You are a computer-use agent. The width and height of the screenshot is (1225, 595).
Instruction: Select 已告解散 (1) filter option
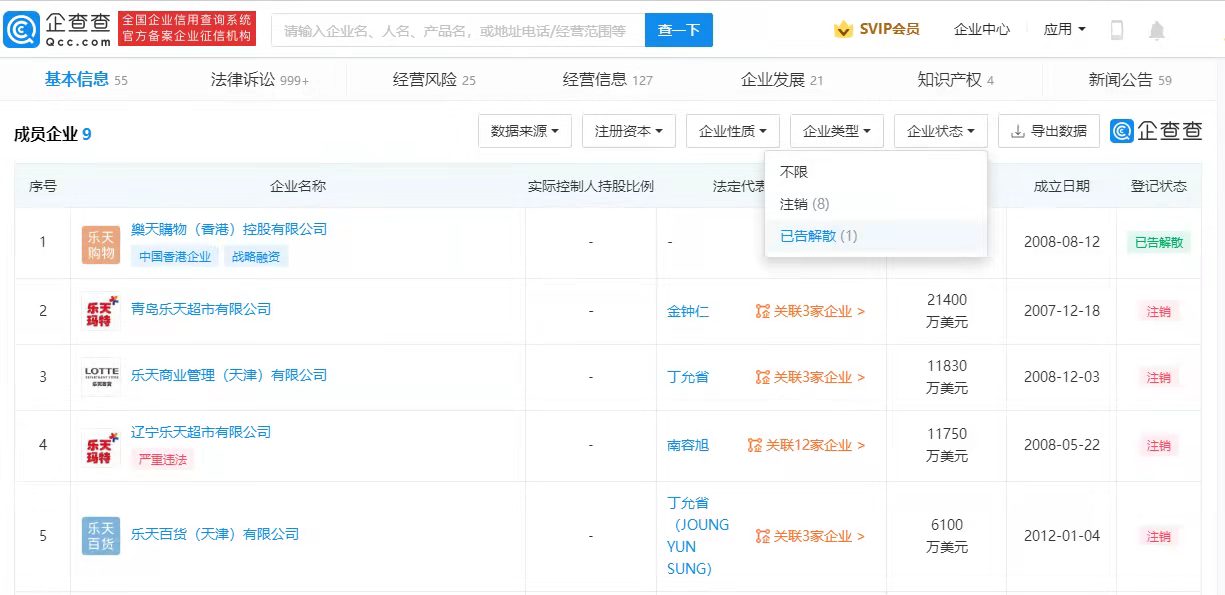[x=876, y=236]
